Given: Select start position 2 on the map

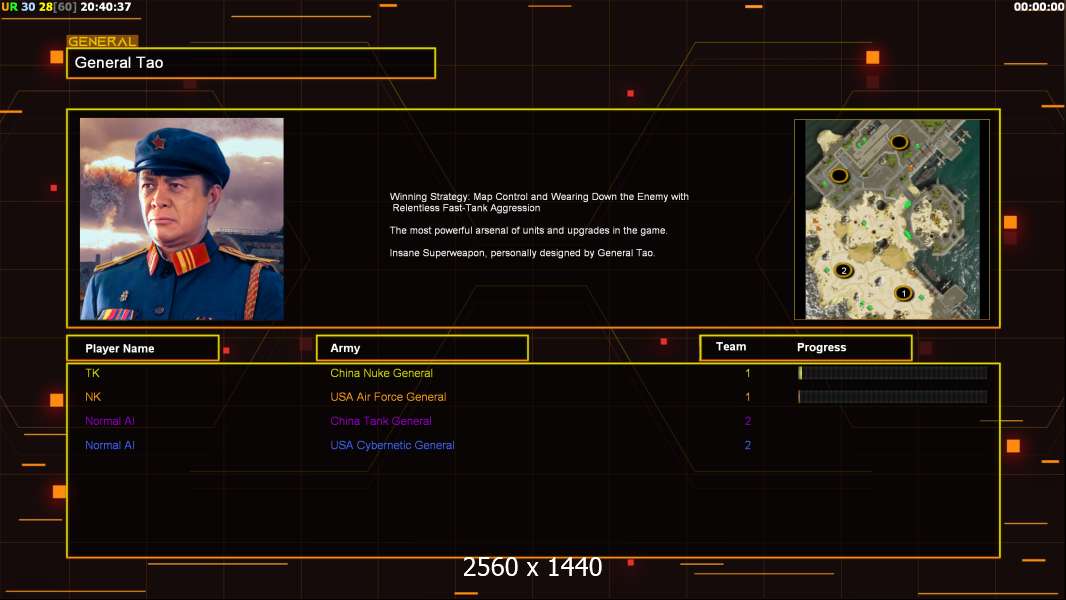Looking at the screenshot, I should pos(844,270).
